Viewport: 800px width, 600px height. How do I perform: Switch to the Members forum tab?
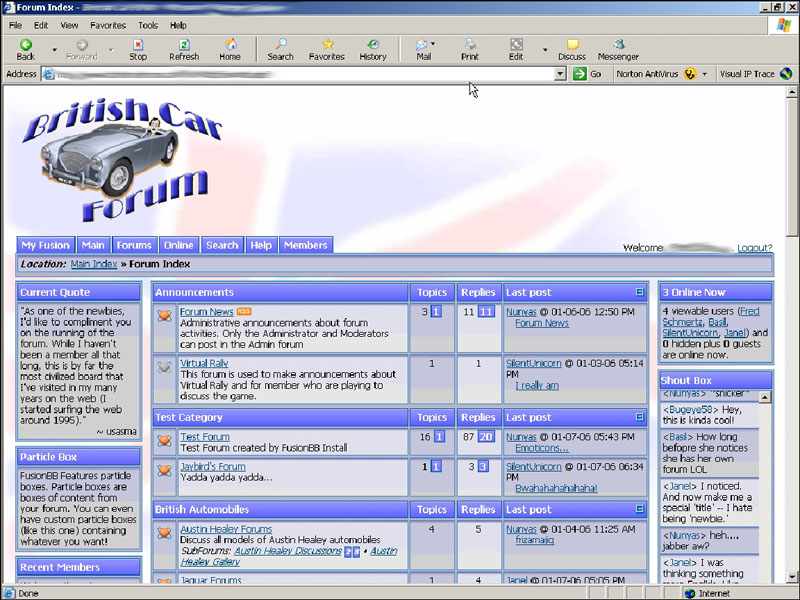305,245
